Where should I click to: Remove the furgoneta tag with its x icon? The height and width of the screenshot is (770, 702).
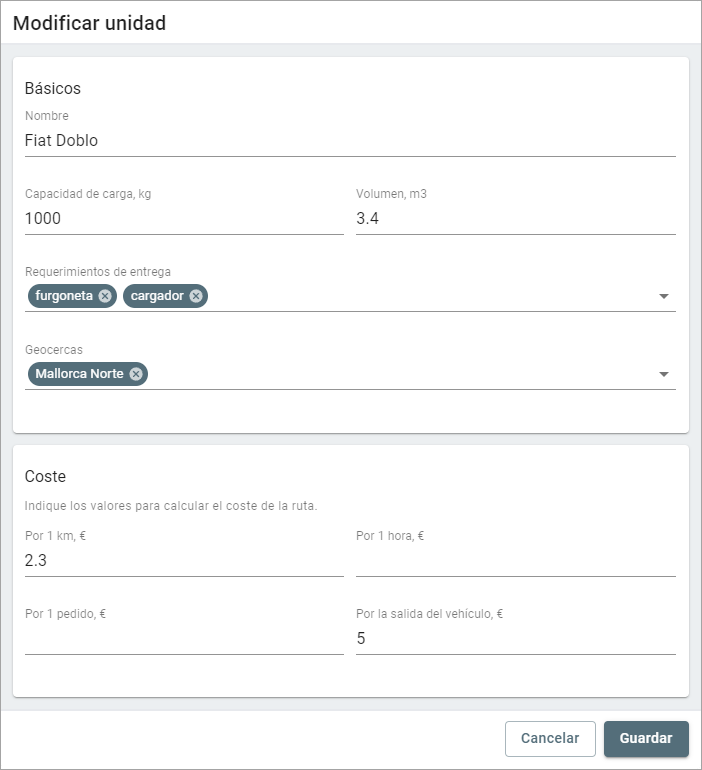click(x=105, y=296)
